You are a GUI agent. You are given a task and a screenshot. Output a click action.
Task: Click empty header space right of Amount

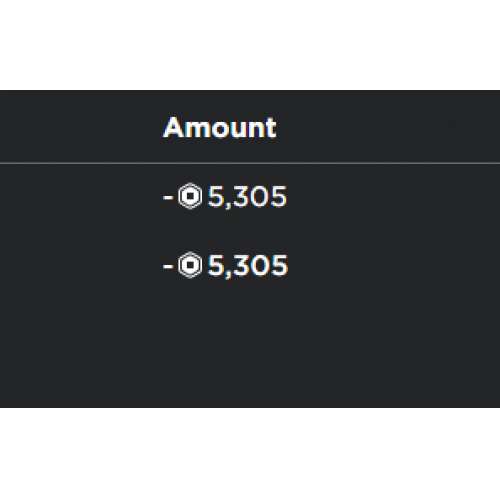(x=388, y=127)
